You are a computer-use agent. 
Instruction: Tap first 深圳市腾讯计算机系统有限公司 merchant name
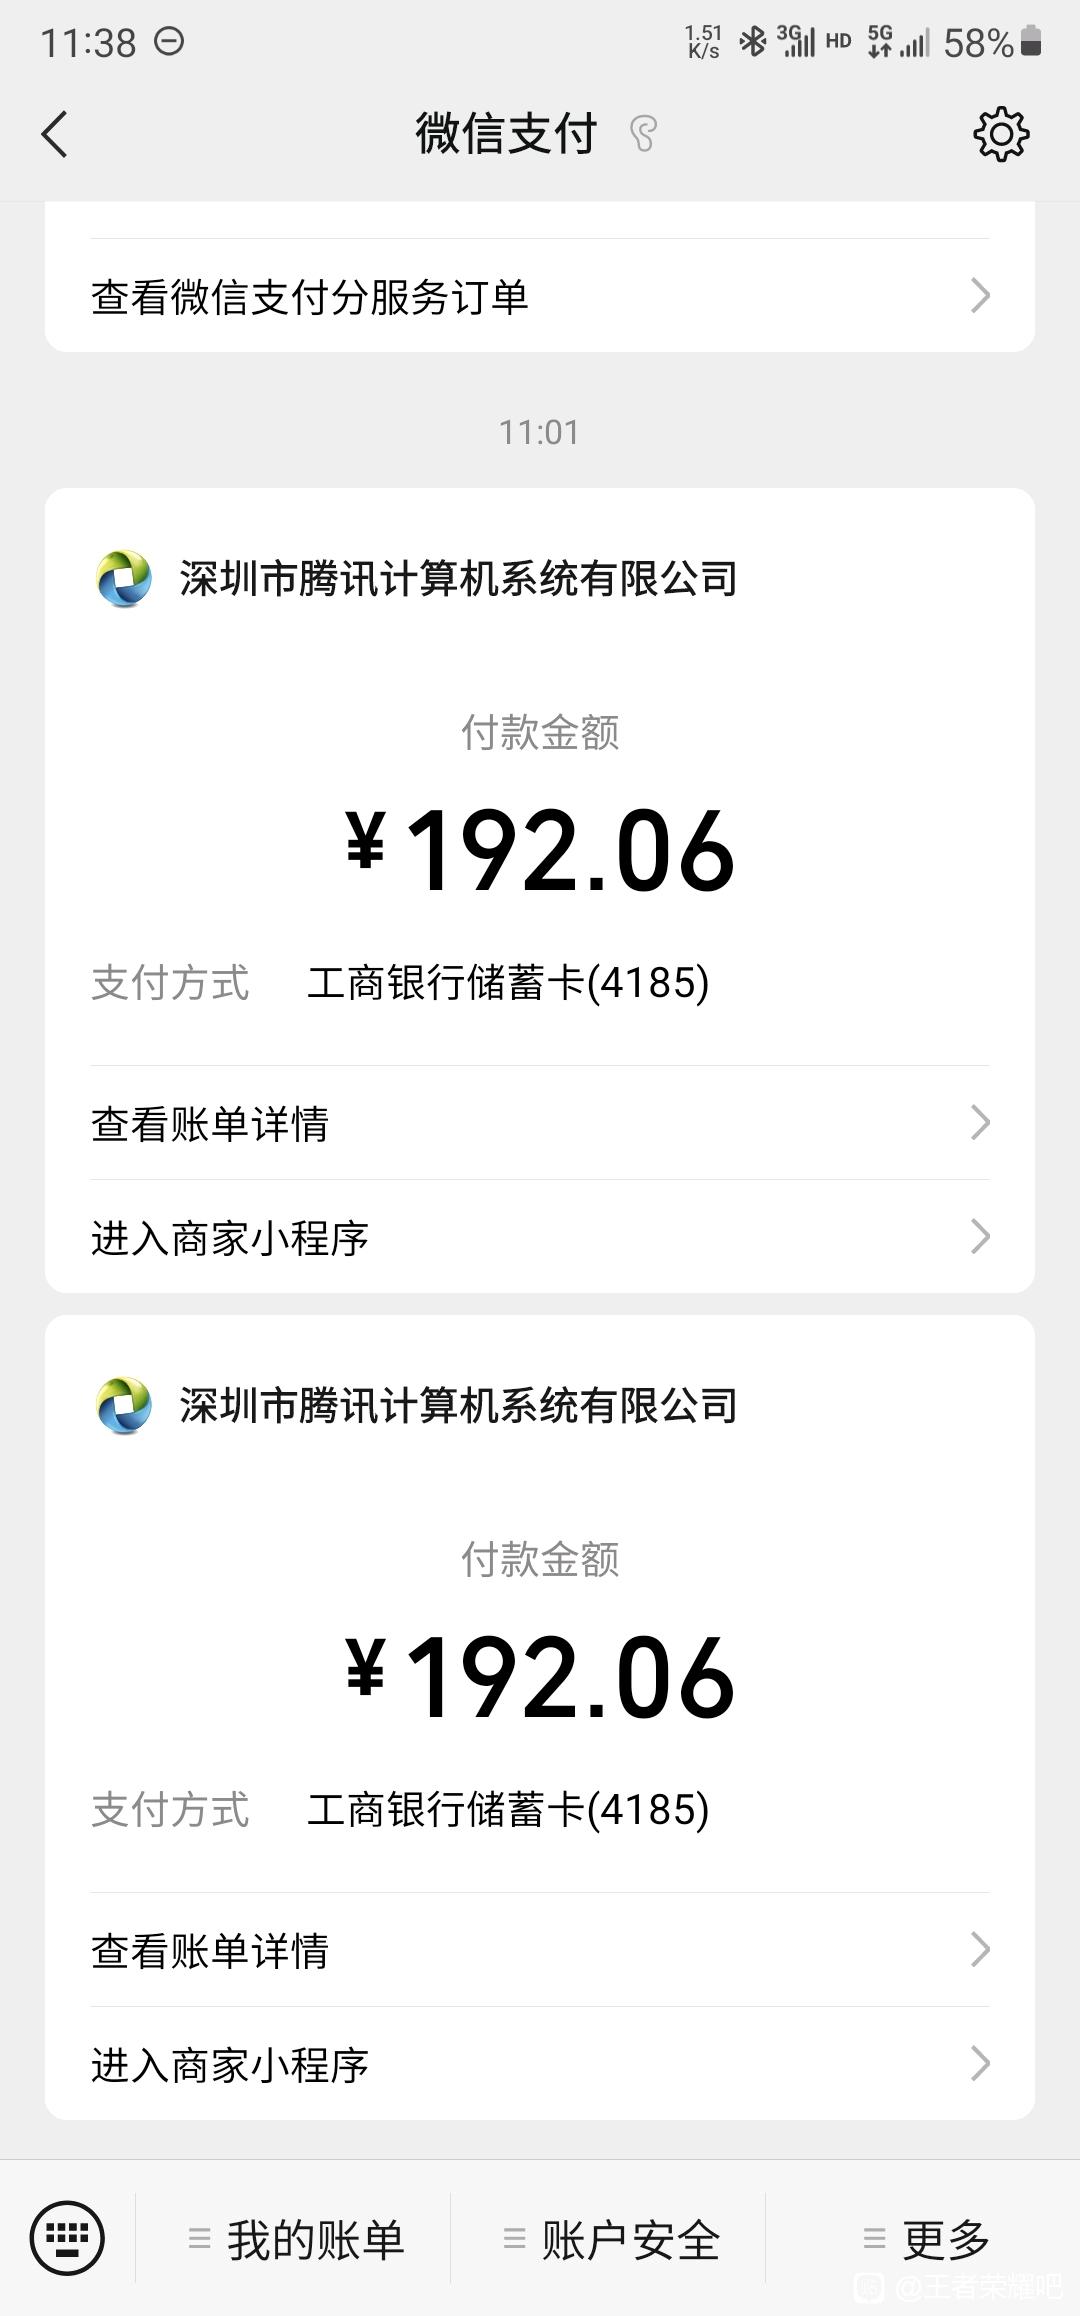(459, 579)
